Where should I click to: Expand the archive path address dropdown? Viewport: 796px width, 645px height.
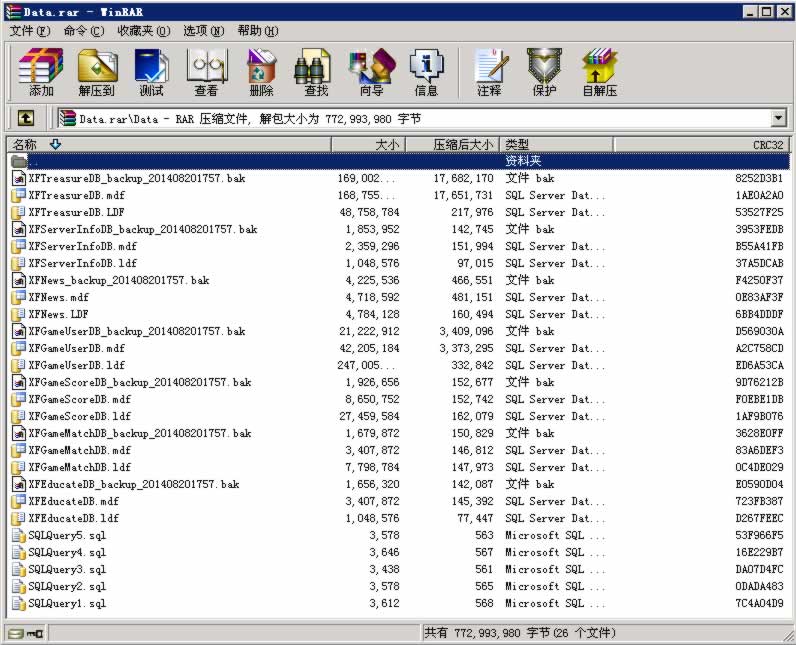[778, 119]
